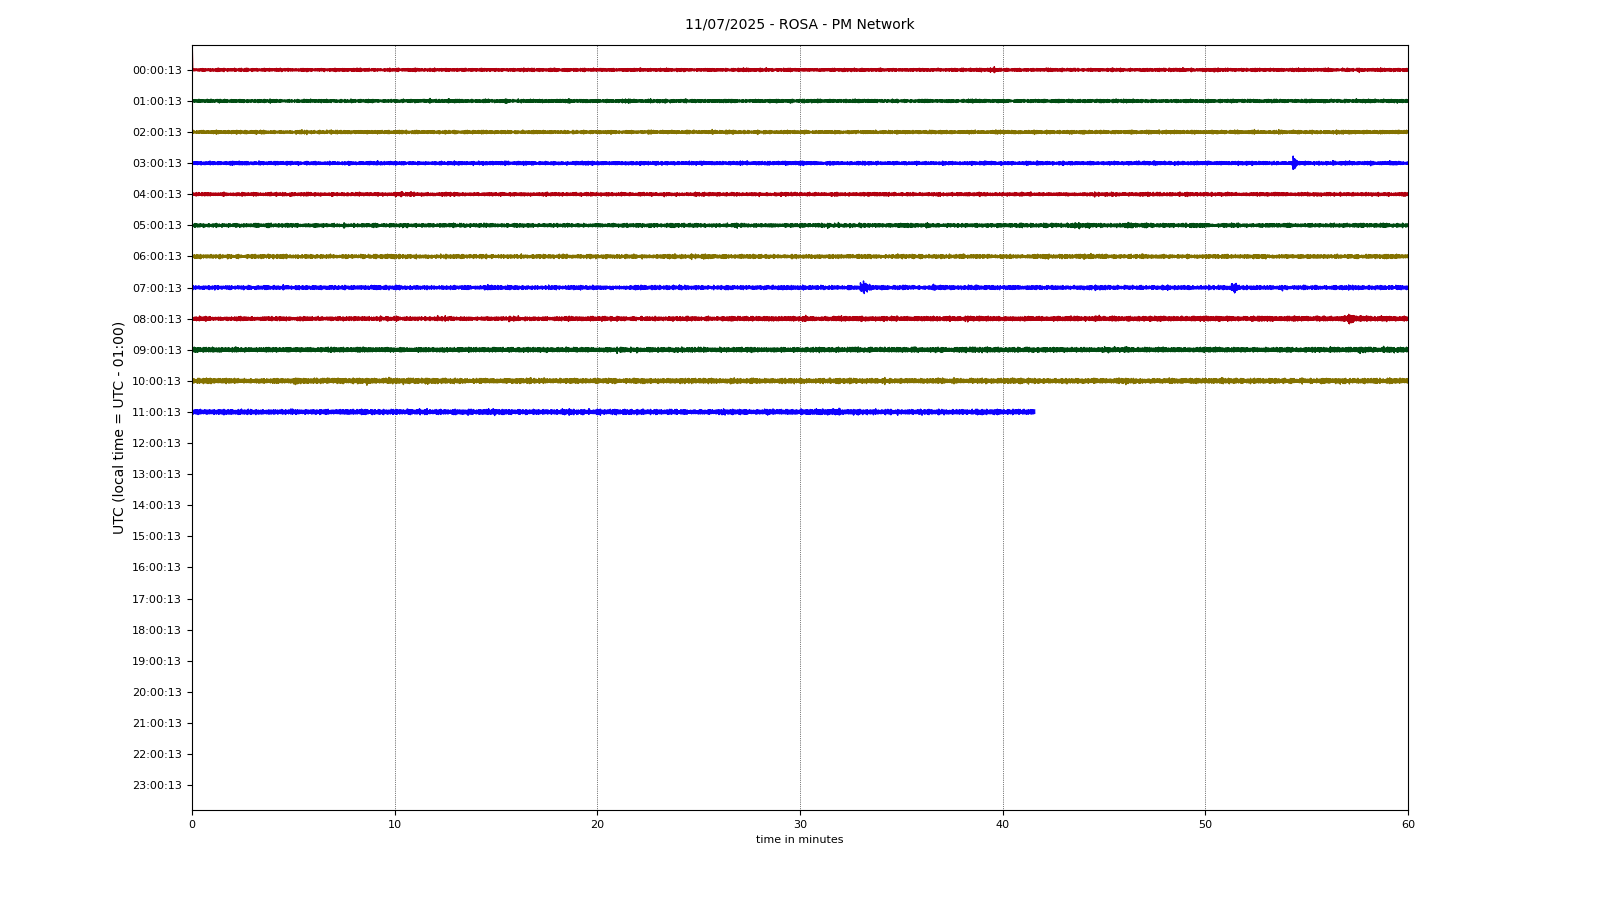Click the small spike near minute 39 on 00:00 trace
The height and width of the screenshot is (900, 1600).
coord(993,70)
